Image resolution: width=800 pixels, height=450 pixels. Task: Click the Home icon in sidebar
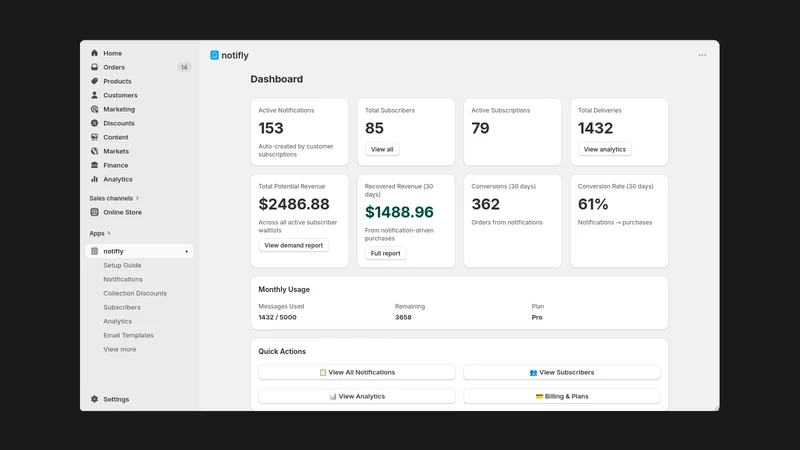coord(94,53)
